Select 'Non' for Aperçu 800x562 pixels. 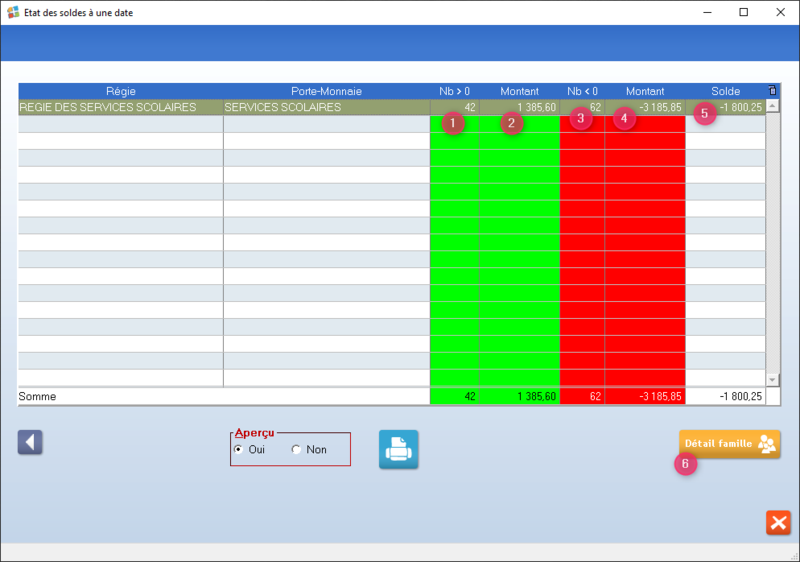tap(296, 450)
